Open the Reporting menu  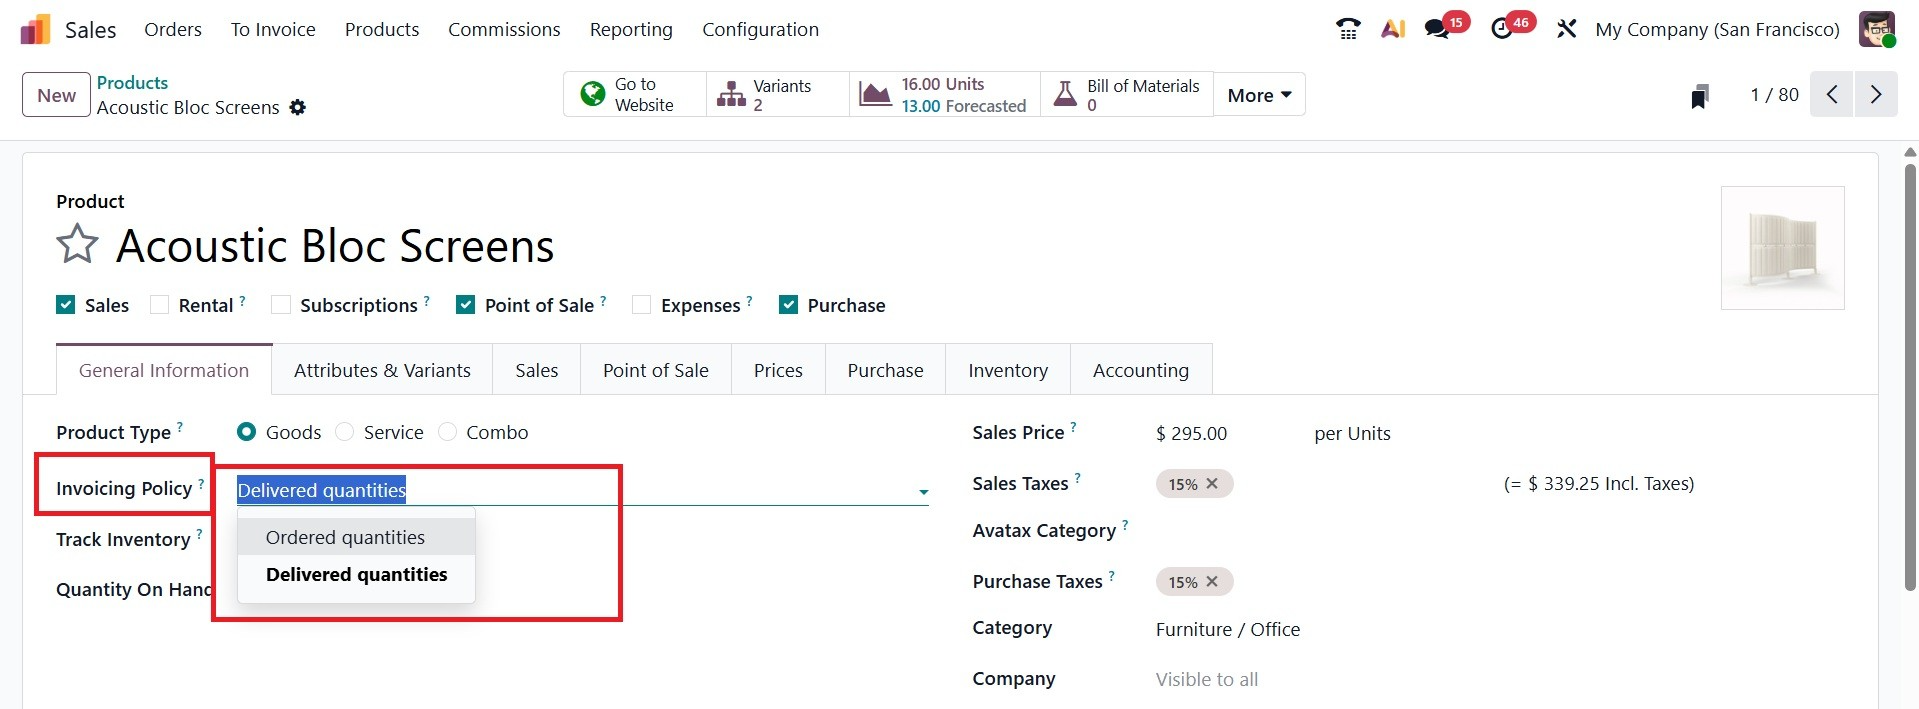pyautogui.click(x=631, y=29)
